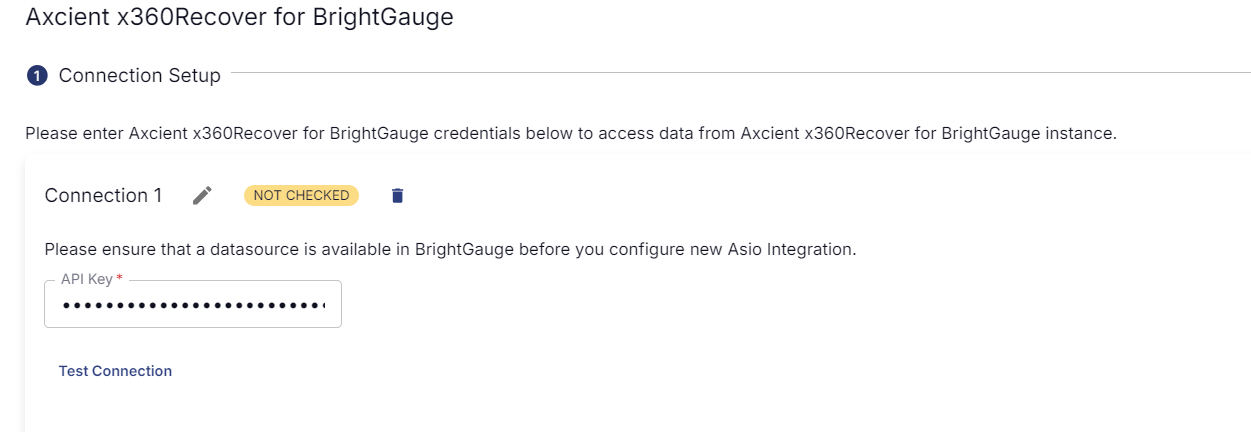
Task: Click the Axcient x360Recover for BrightGauge page title
Action: (239, 17)
